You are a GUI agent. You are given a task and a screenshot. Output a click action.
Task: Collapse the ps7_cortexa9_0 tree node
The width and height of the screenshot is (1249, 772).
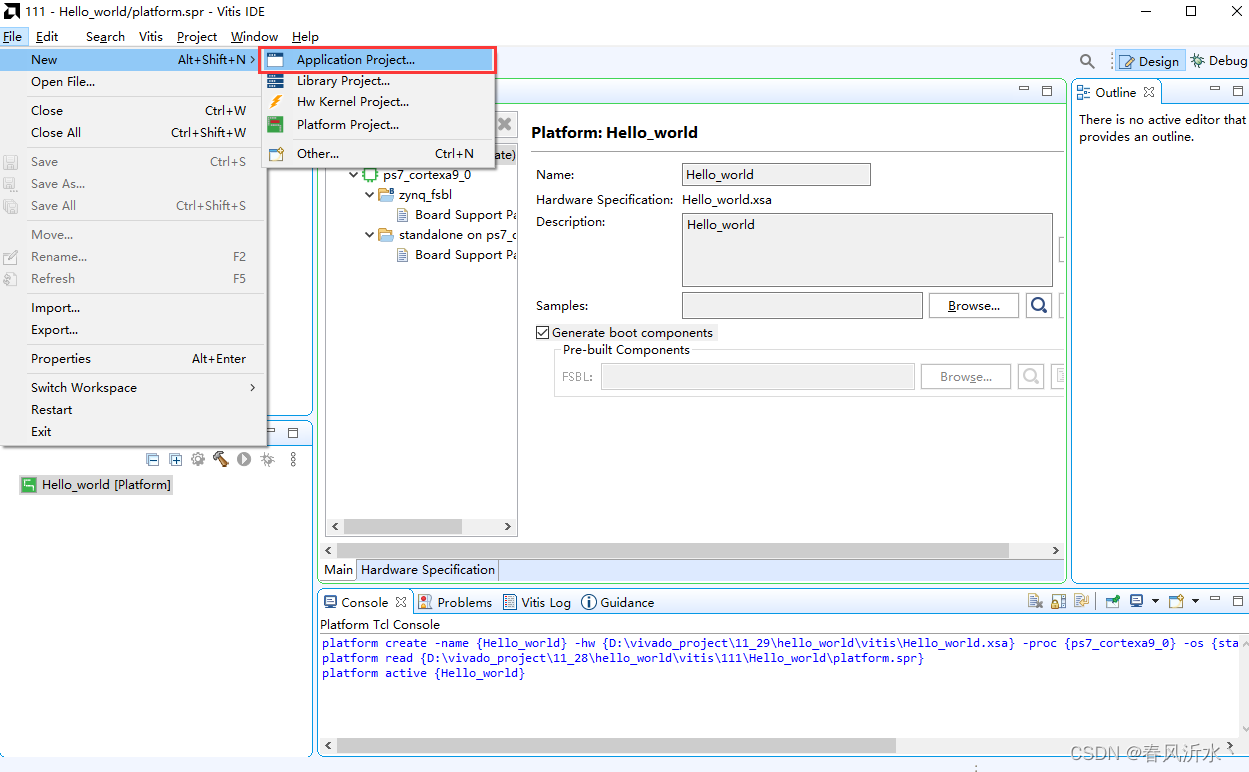click(x=353, y=175)
